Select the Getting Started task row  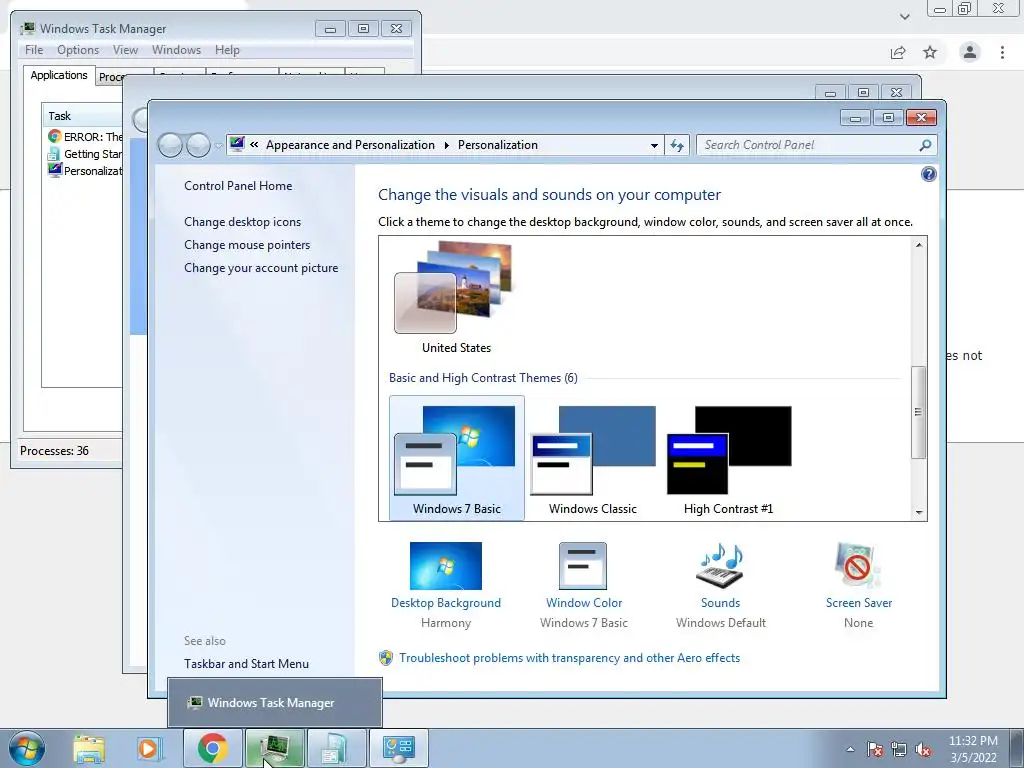click(x=84, y=154)
